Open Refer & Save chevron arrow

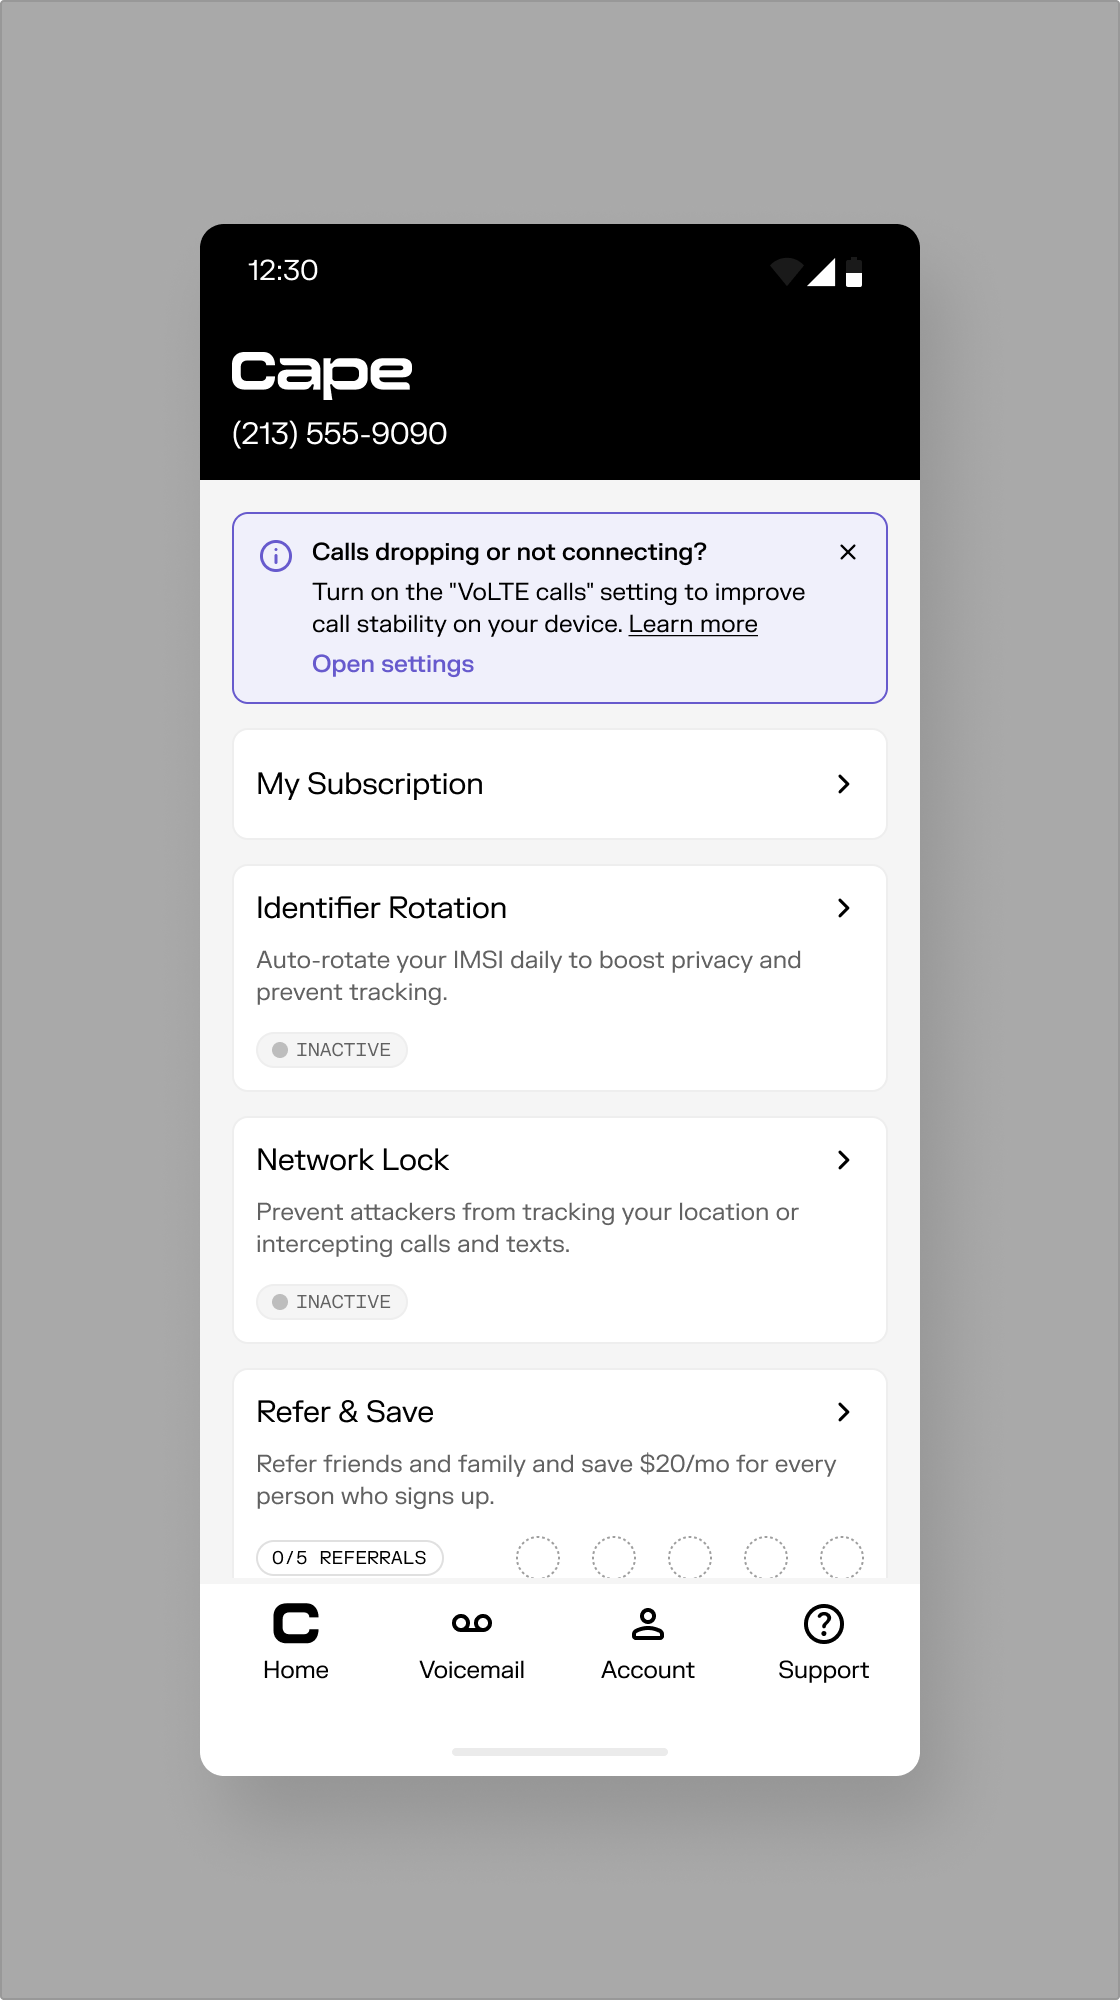[844, 1412]
